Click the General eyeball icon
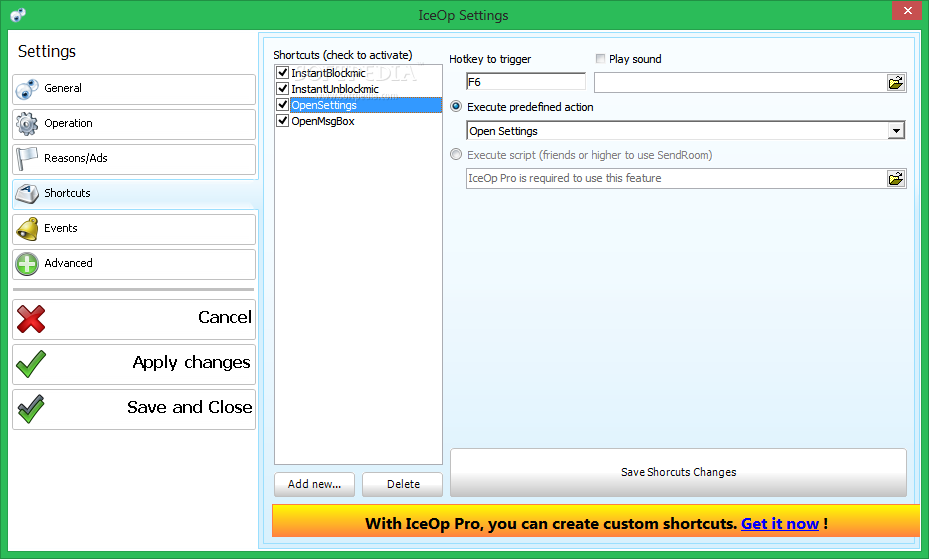The width and height of the screenshot is (929, 559). 27,89
